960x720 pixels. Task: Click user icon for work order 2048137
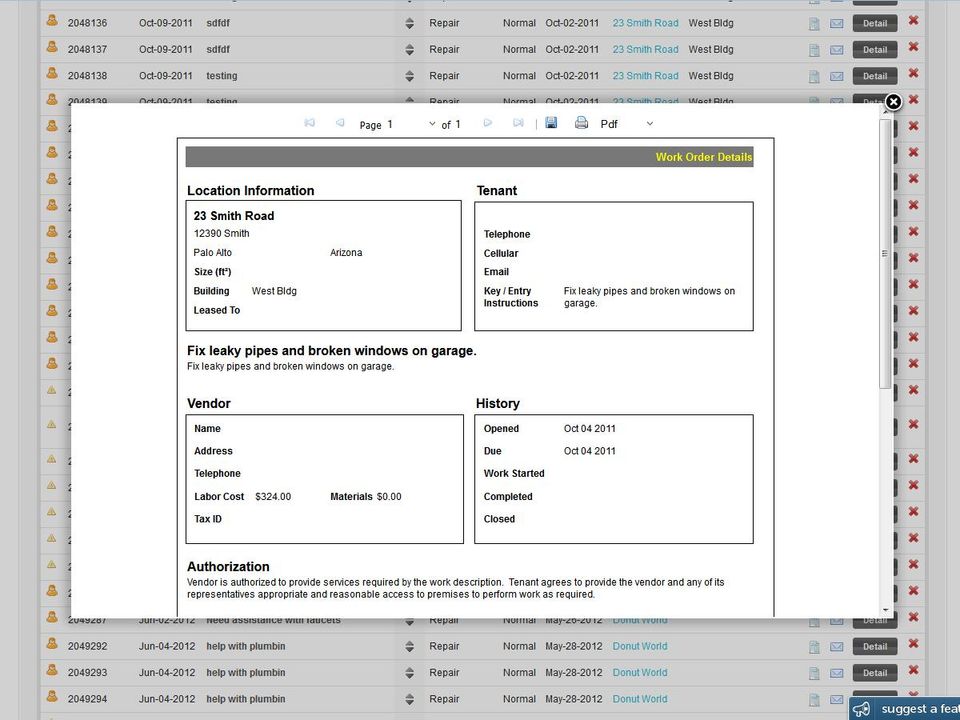(52, 47)
